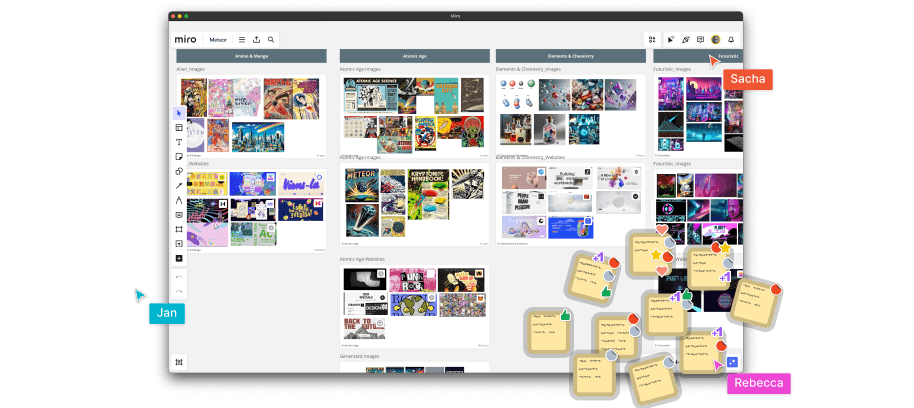
Task: Open the notifications bell
Action: coord(731,39)
